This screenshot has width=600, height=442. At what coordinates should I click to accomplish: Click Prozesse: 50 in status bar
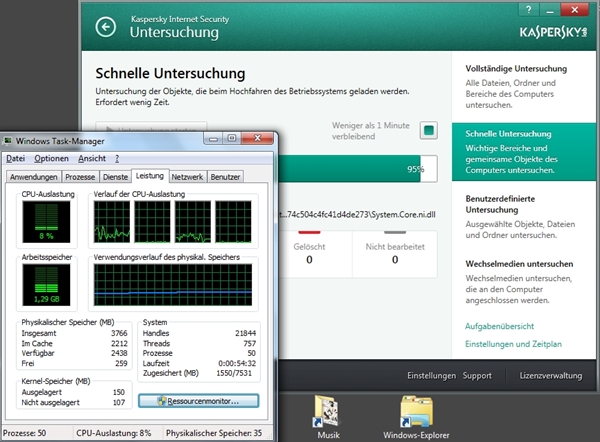click(24, 433)
